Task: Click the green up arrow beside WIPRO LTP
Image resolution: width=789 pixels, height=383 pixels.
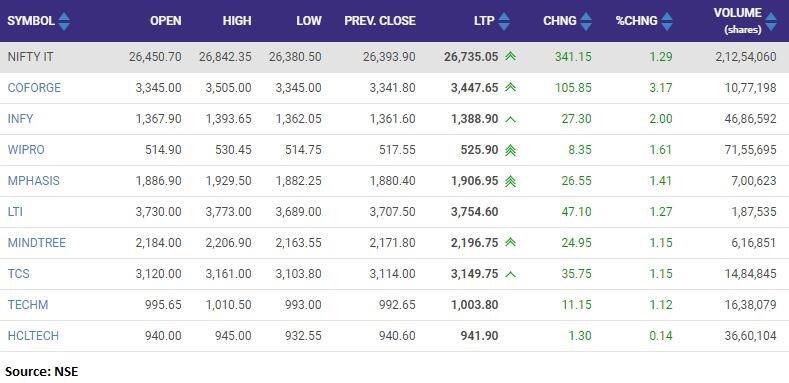Action: click(510, 150)
